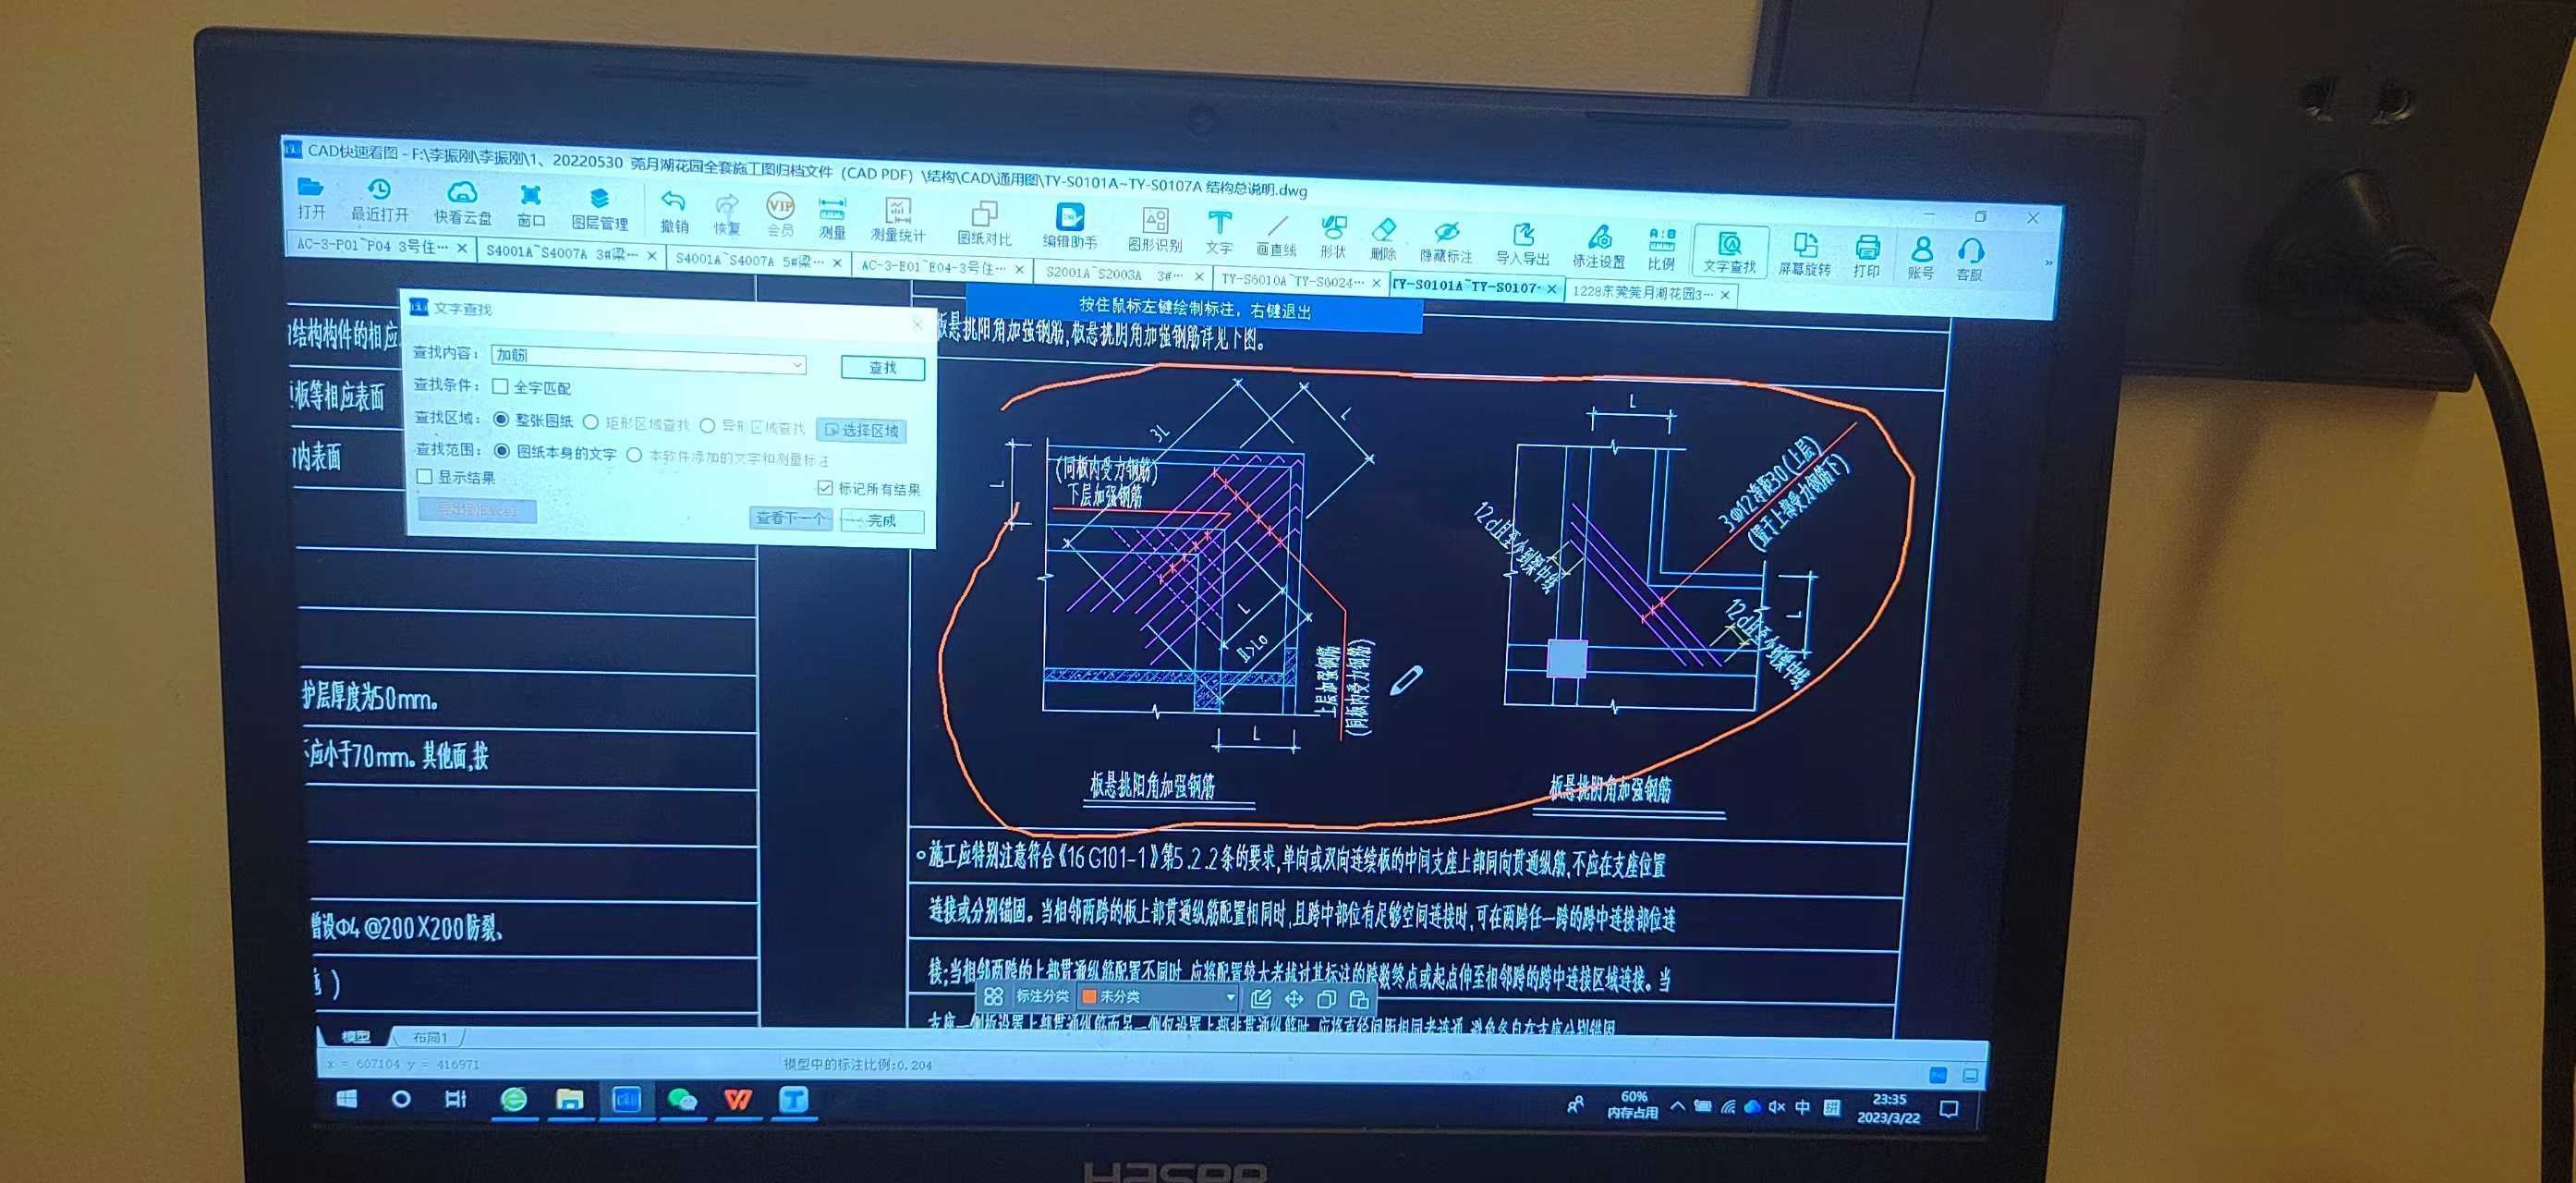2576x1183 pixels.
Task: Open 编辑助手 edit assistant
Action: tap(1070, 227)
